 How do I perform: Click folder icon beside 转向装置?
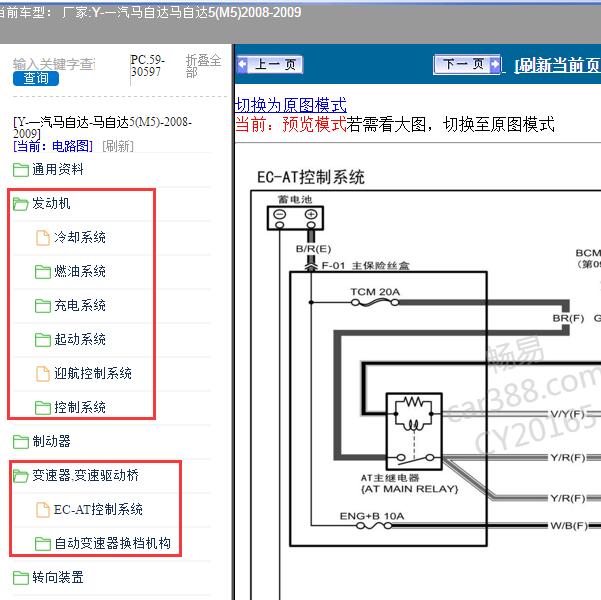tap(21, 578)
